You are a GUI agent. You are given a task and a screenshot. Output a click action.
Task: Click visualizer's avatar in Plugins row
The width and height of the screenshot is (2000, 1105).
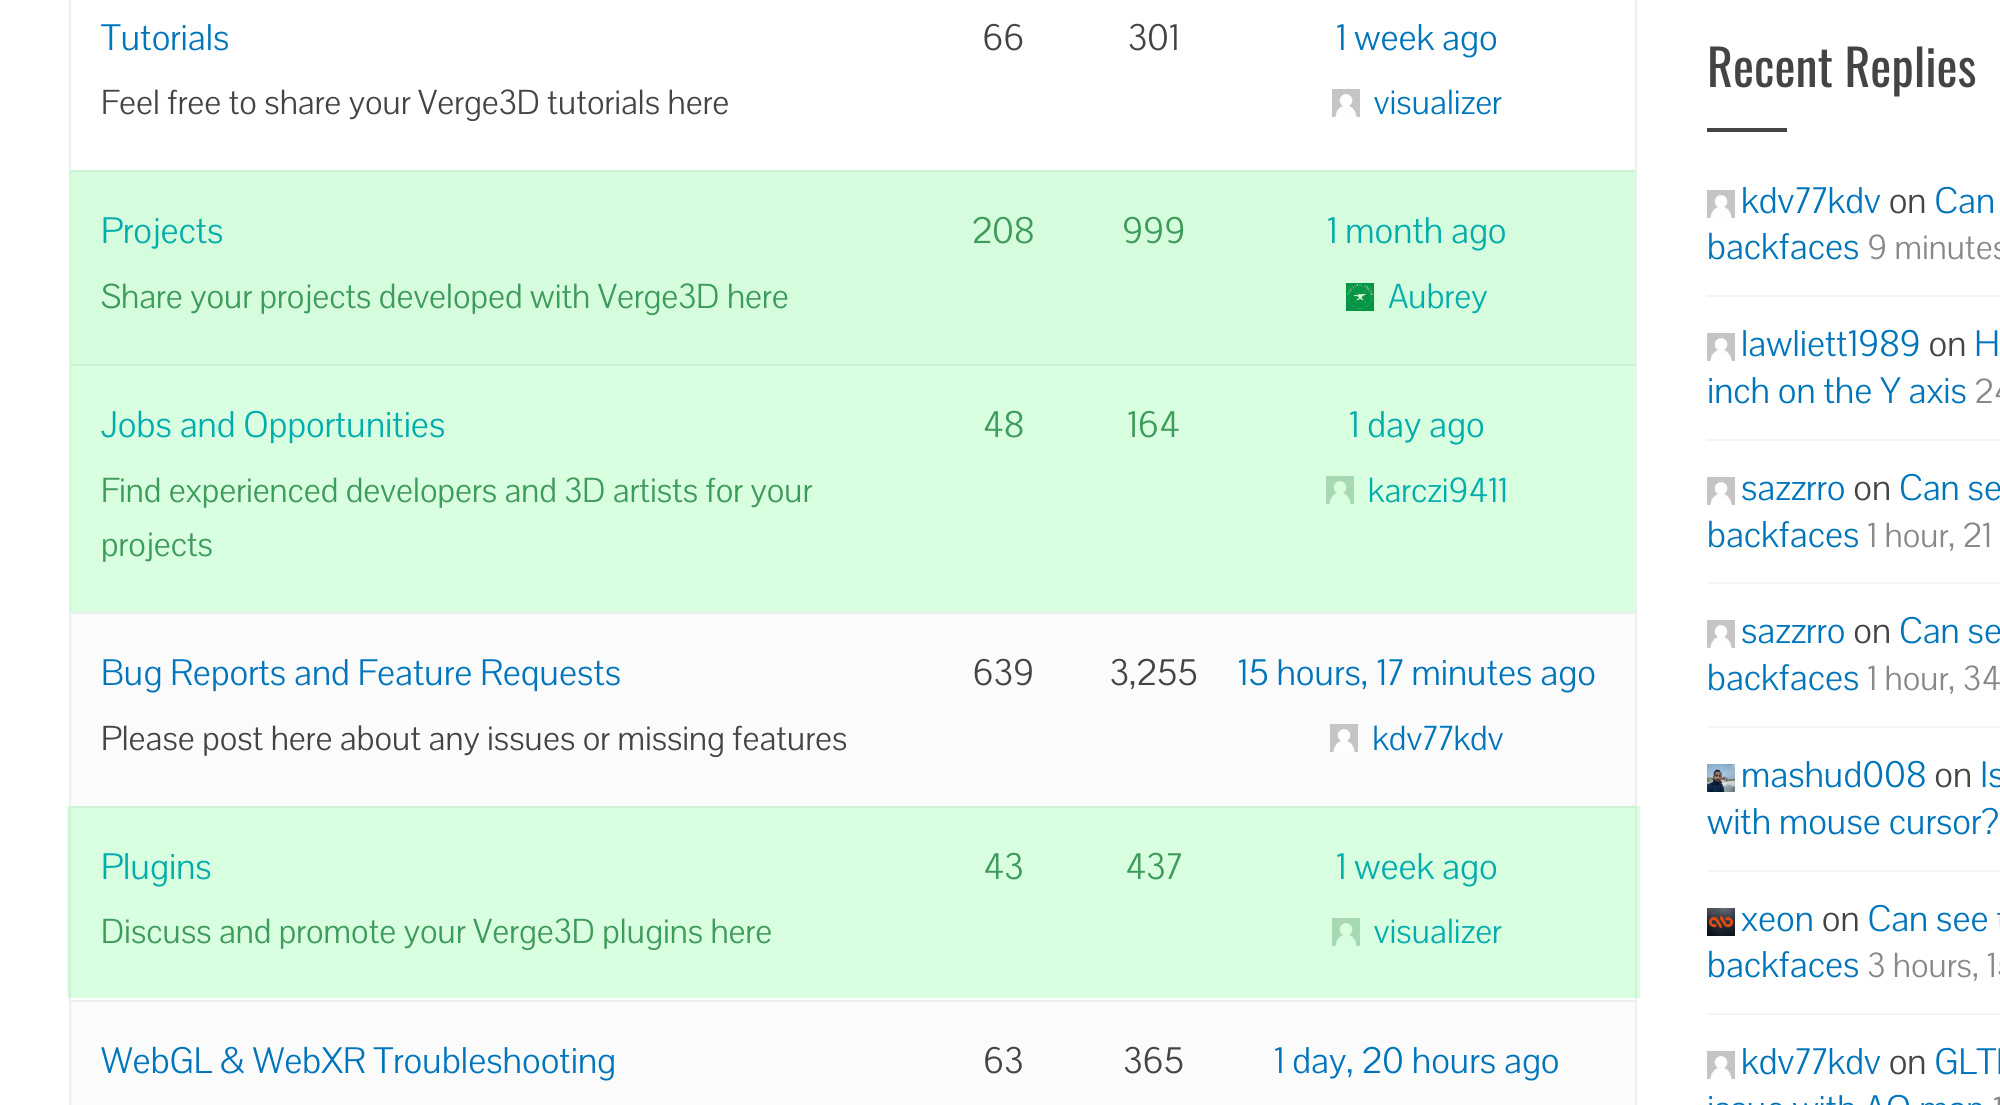pos(1345,932)
